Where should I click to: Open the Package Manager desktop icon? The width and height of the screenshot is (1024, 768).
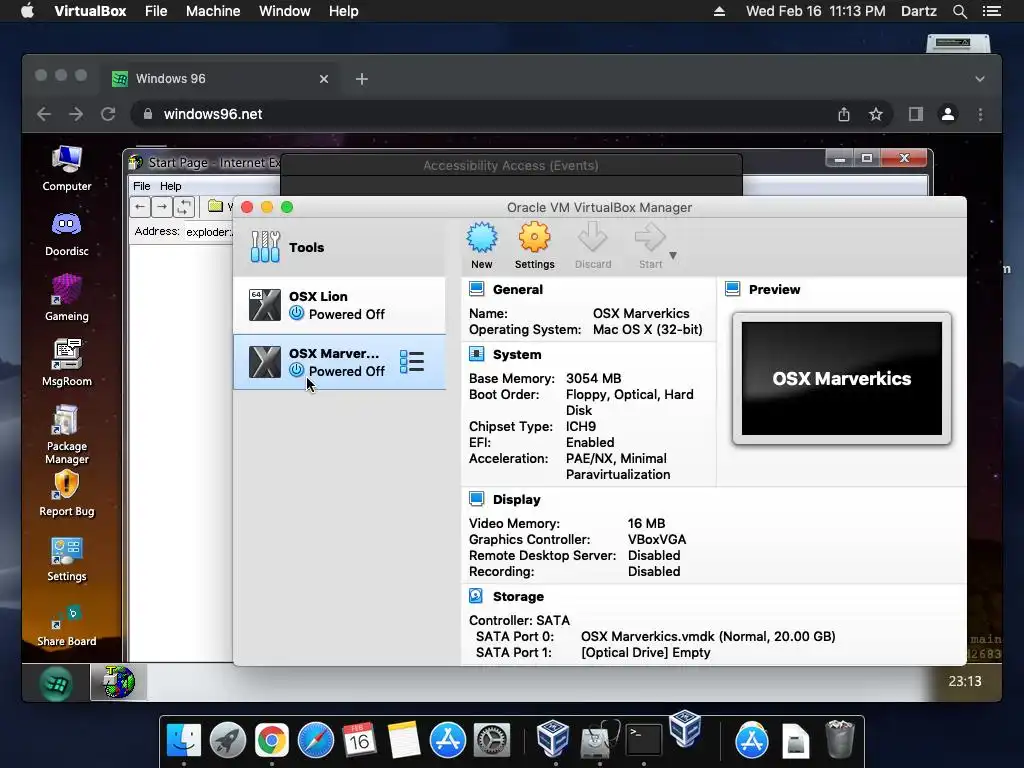point(67,434)
